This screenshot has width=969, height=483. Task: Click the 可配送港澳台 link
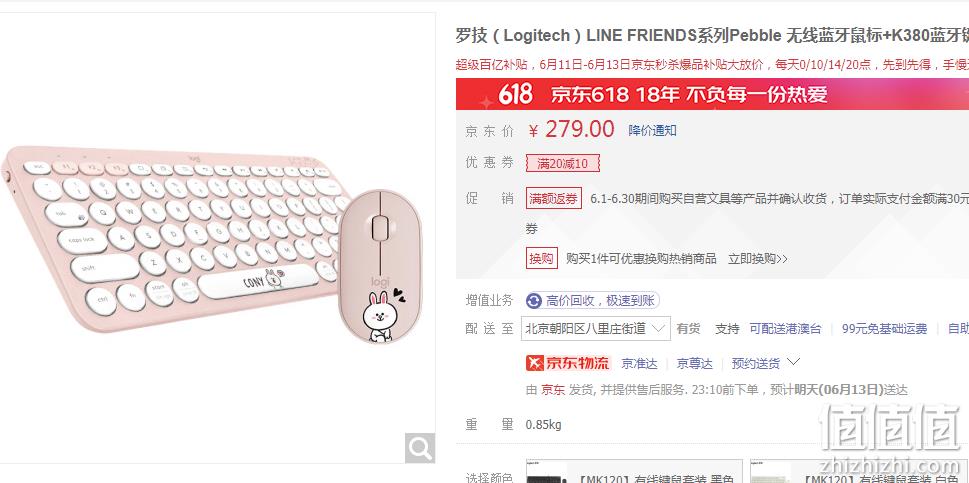pyautogui.click(x=785, y=329)
